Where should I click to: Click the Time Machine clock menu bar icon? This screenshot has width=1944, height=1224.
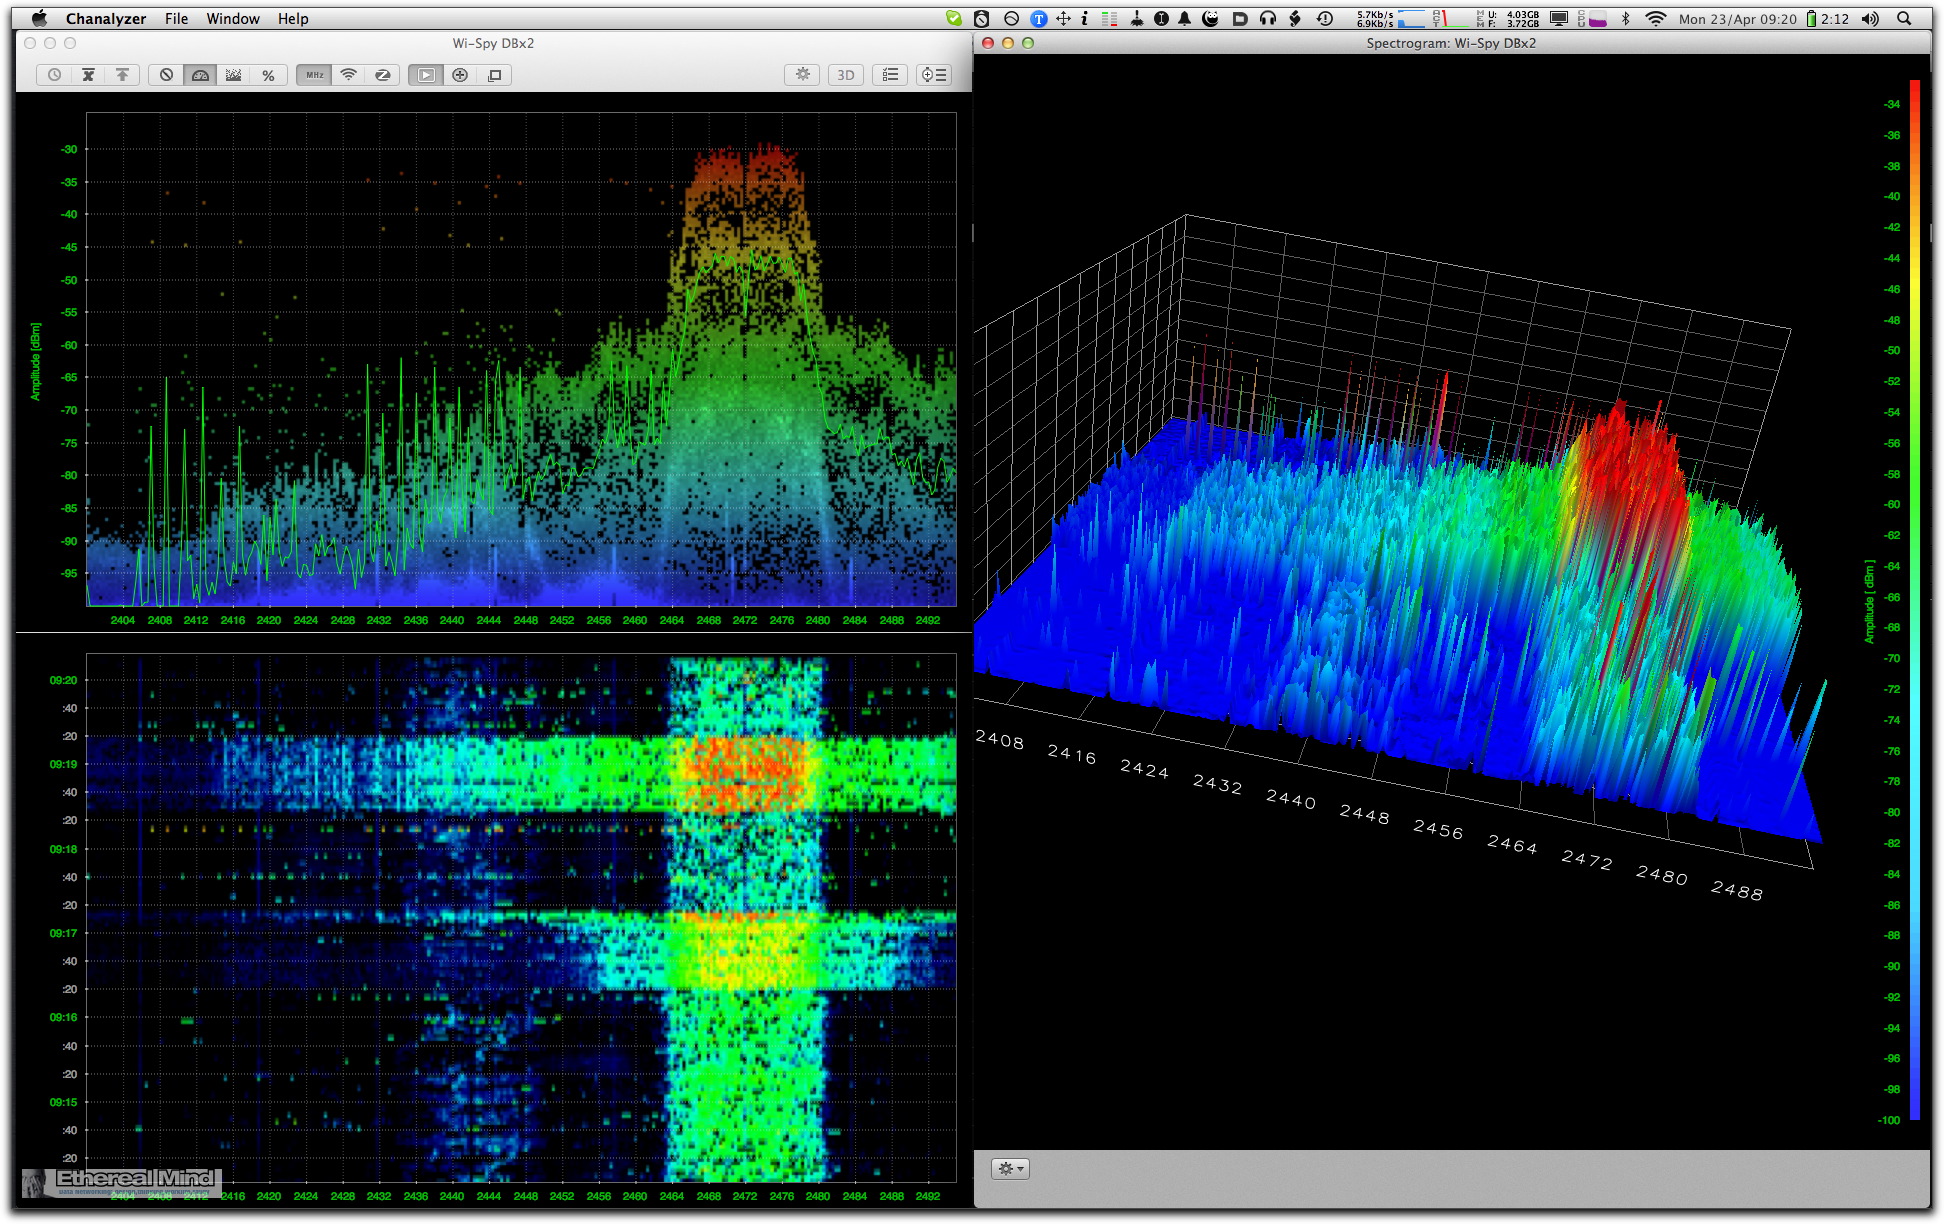(x=1325, y=18)
